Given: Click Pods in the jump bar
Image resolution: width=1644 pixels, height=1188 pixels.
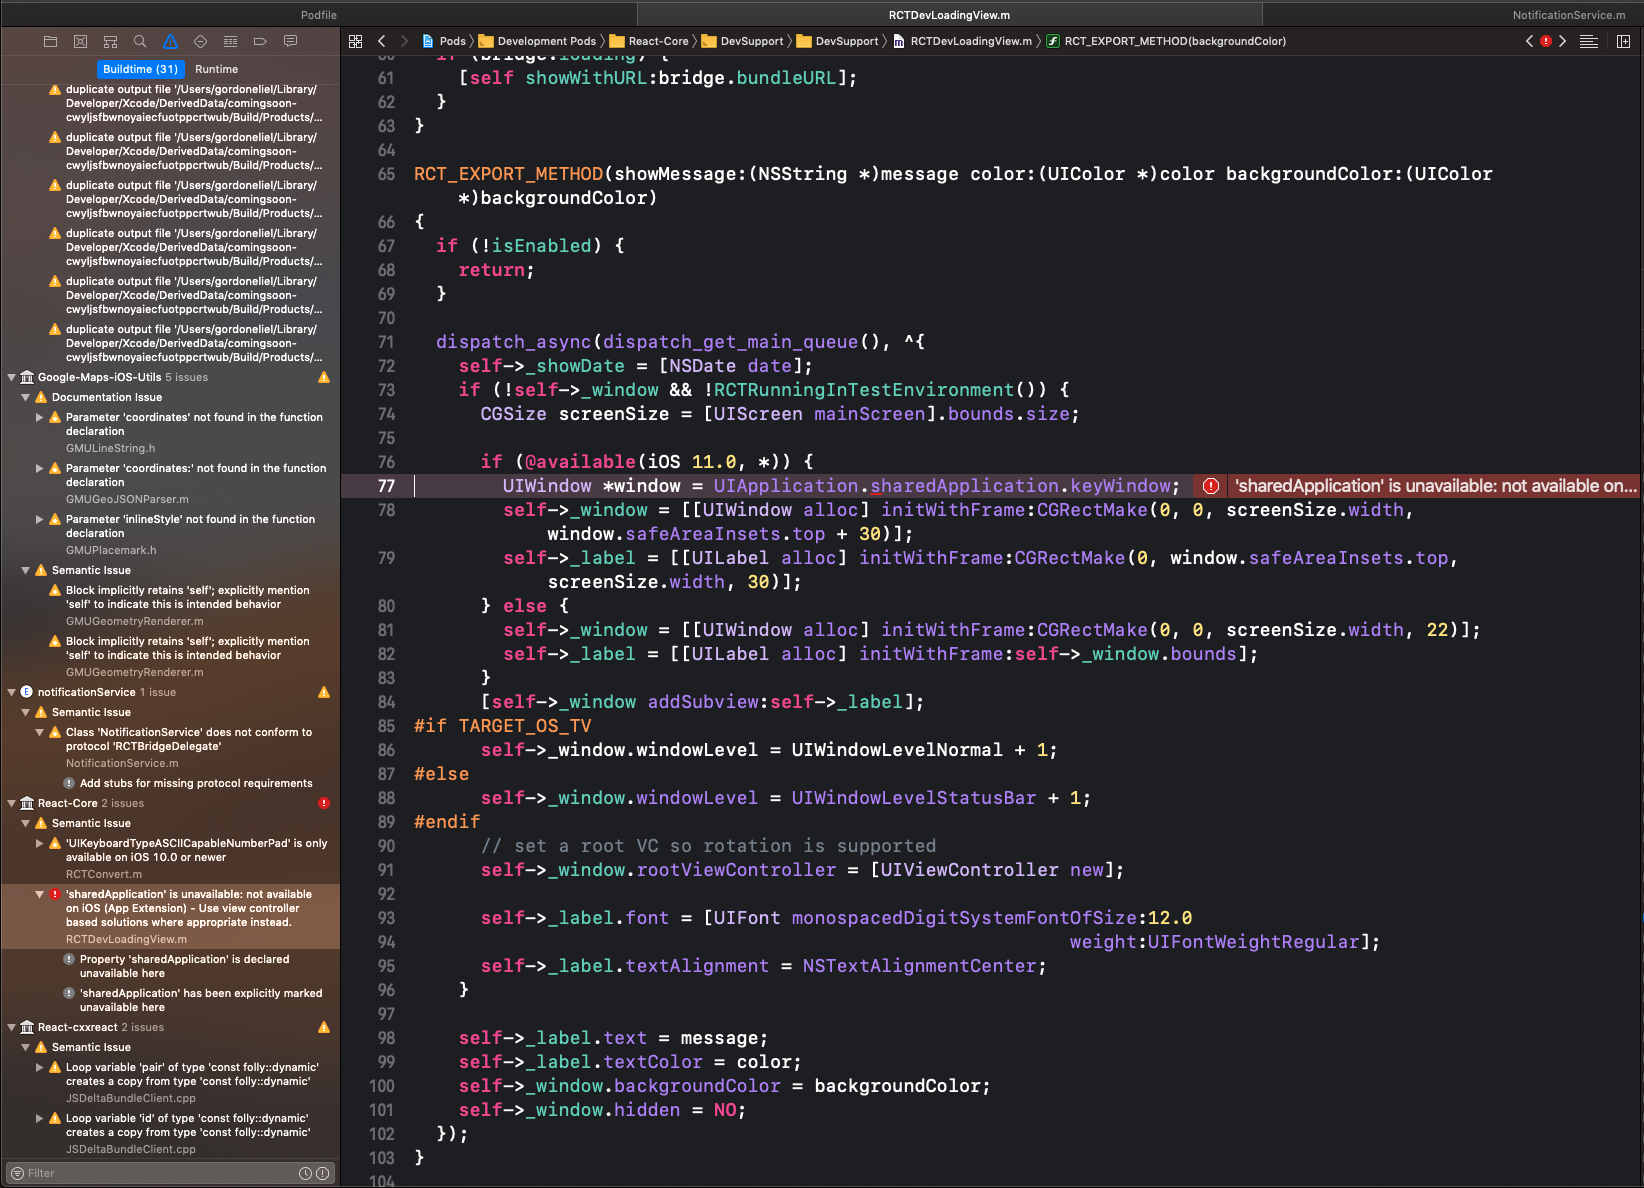Looking at the screenshot, I should (x=445, y=41).
